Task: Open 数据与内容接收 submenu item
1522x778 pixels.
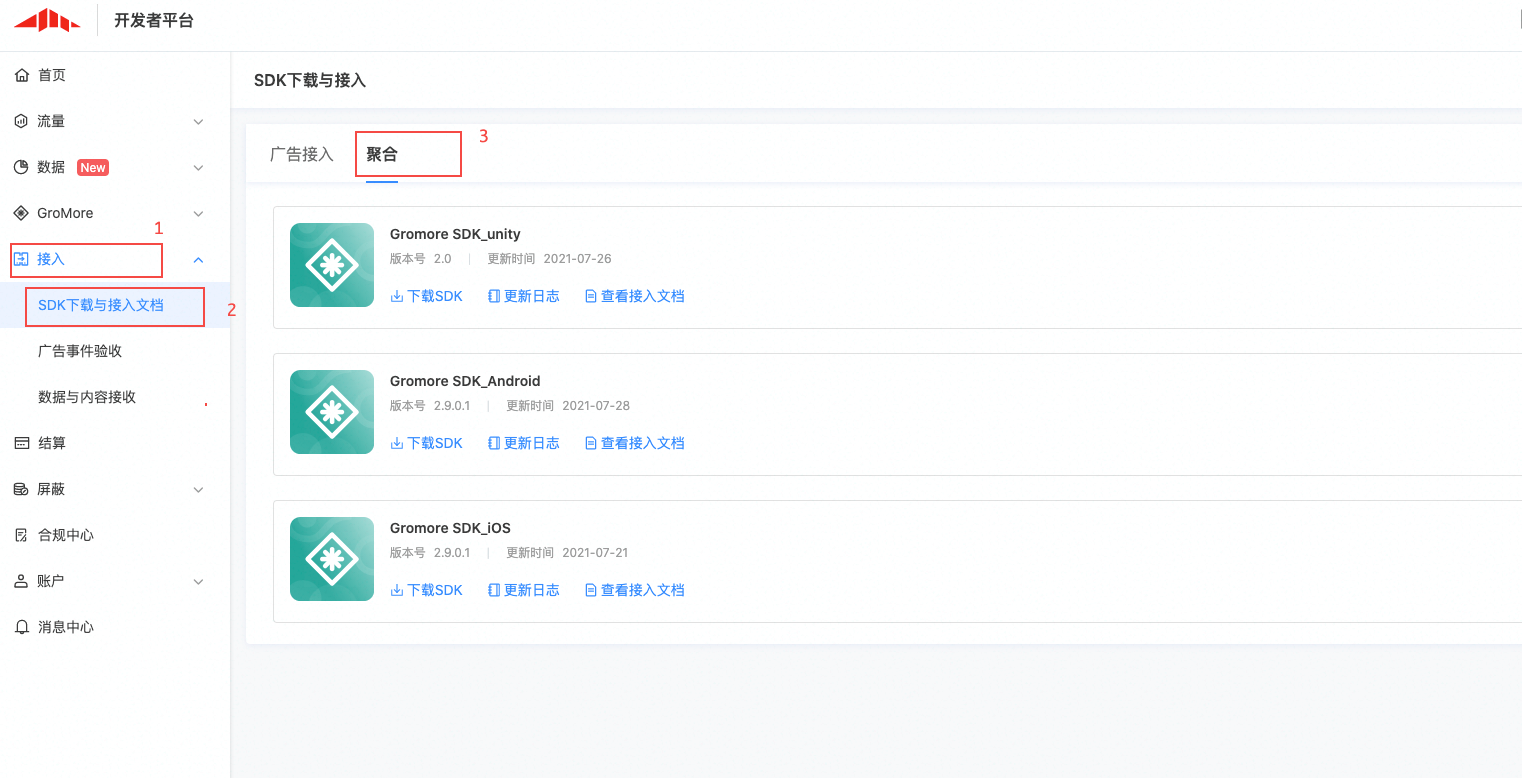Action: coord(87,397)
